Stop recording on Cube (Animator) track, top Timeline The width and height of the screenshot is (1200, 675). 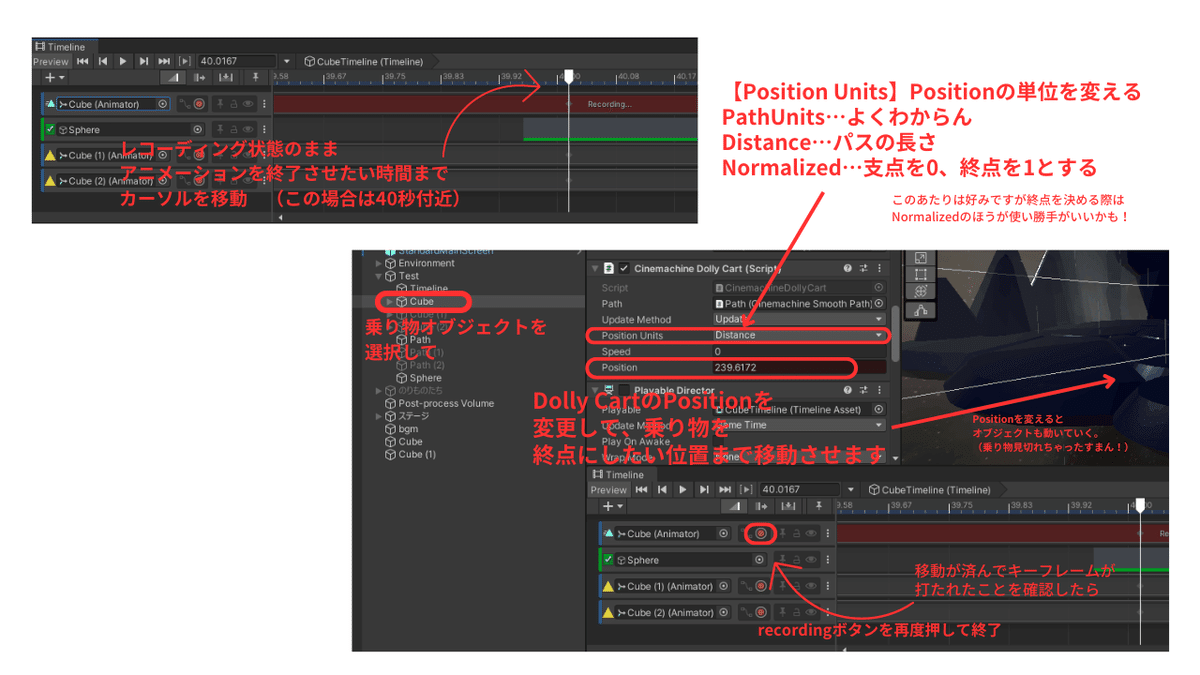(x=199, y=104)
